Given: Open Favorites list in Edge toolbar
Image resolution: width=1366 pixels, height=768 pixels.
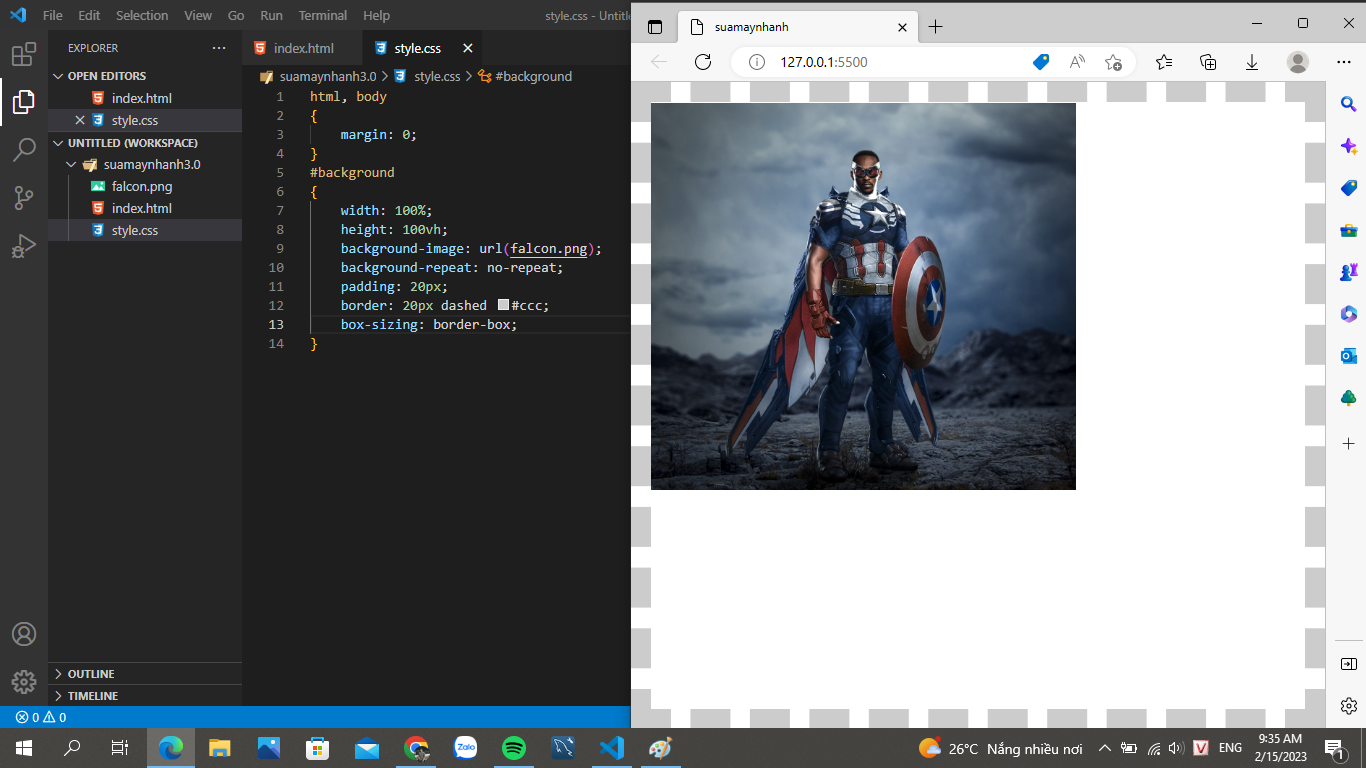Looking at the screenshot, I should pos(1164,62).
